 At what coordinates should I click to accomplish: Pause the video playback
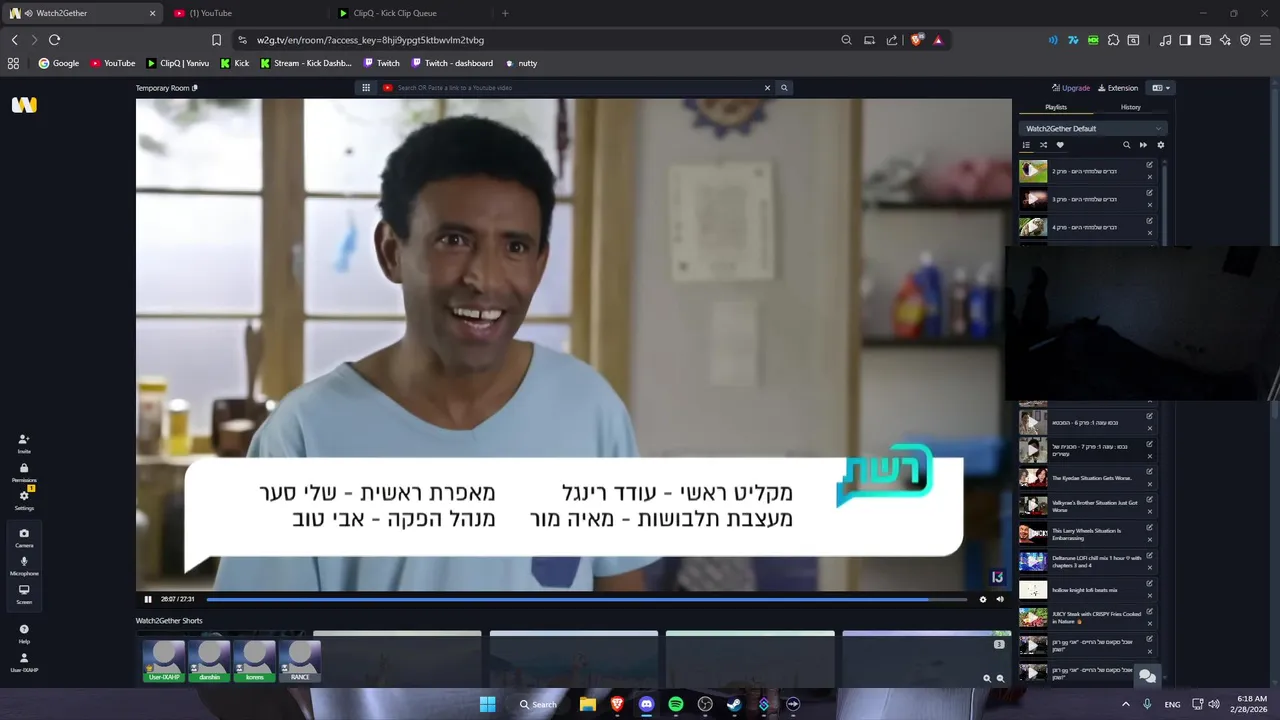148,599
